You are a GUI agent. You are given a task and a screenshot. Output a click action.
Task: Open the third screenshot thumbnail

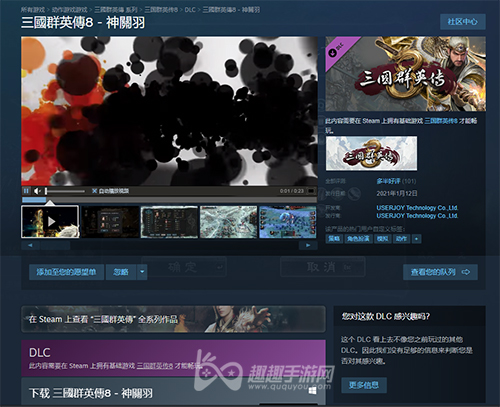click(169, 222)
